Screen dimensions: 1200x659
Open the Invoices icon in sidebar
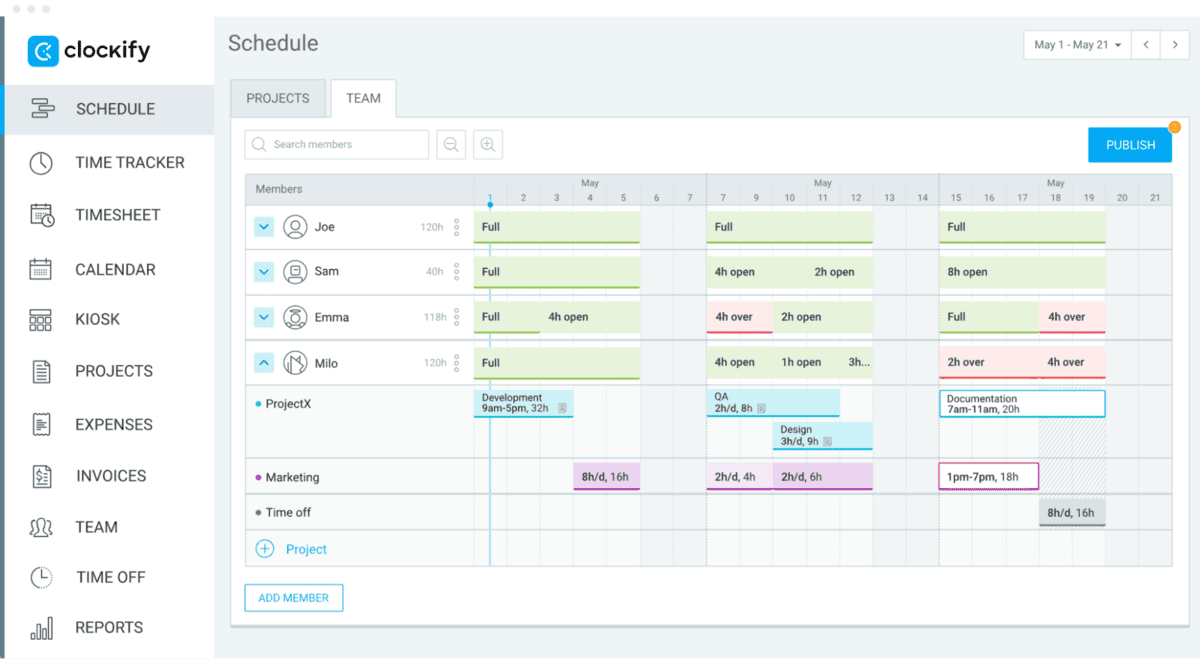tap(41, 476)
